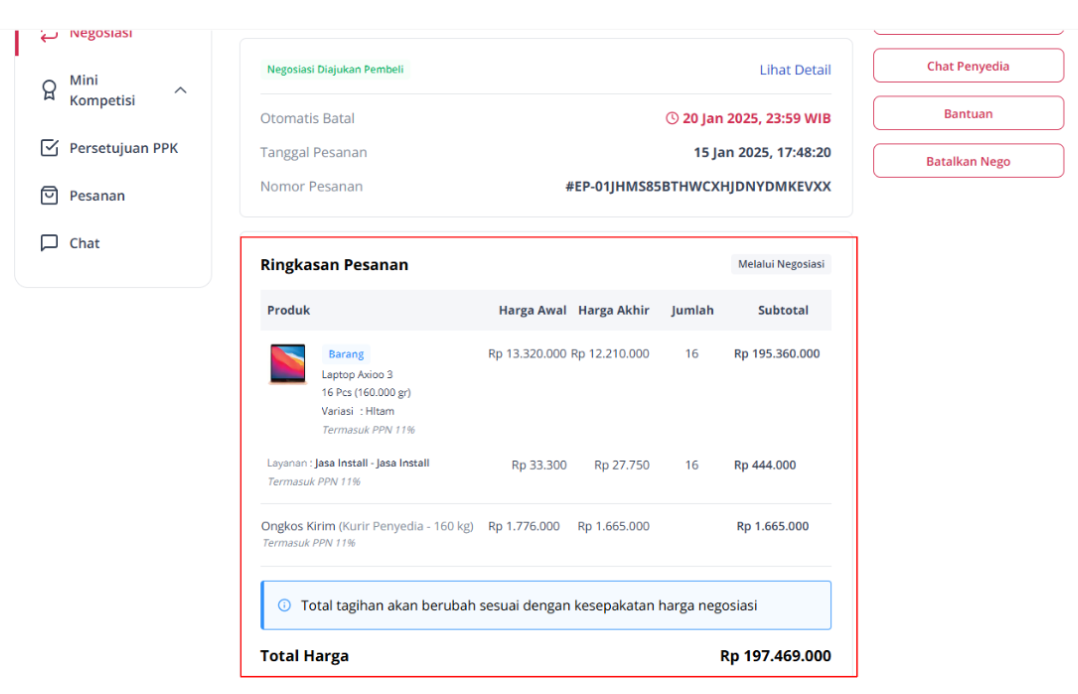The image size is (1078, 694).
Task: Click the info icon in blue notice
Action: coord(284,605)
